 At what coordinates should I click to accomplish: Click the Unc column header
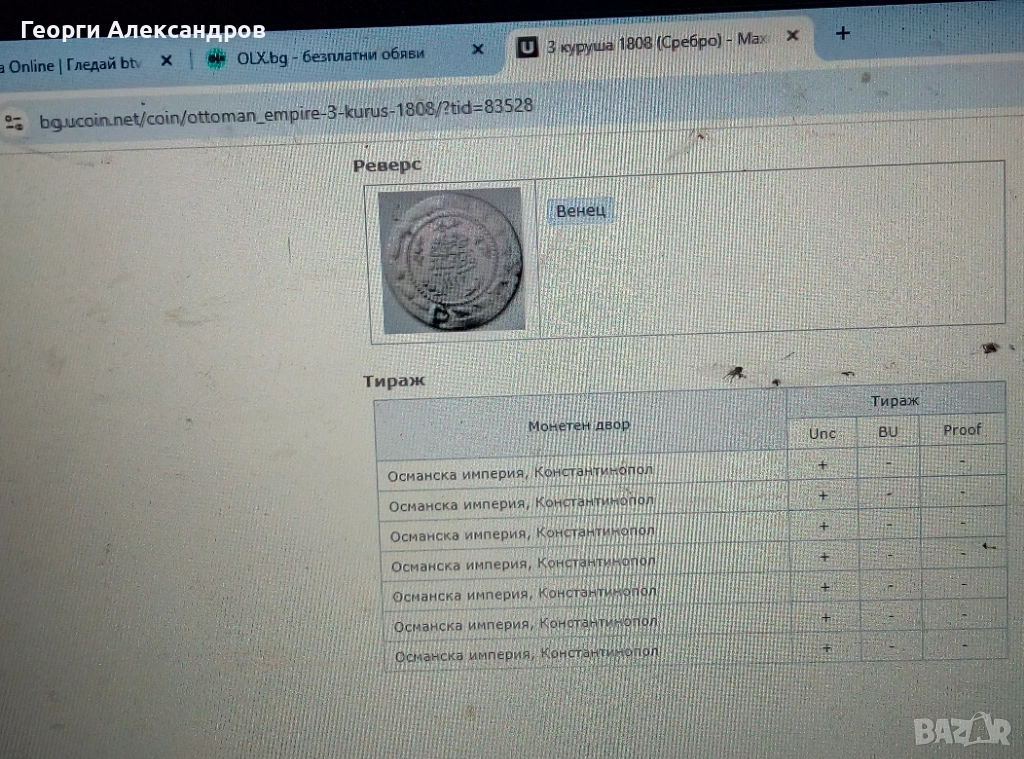click(822, 433)
